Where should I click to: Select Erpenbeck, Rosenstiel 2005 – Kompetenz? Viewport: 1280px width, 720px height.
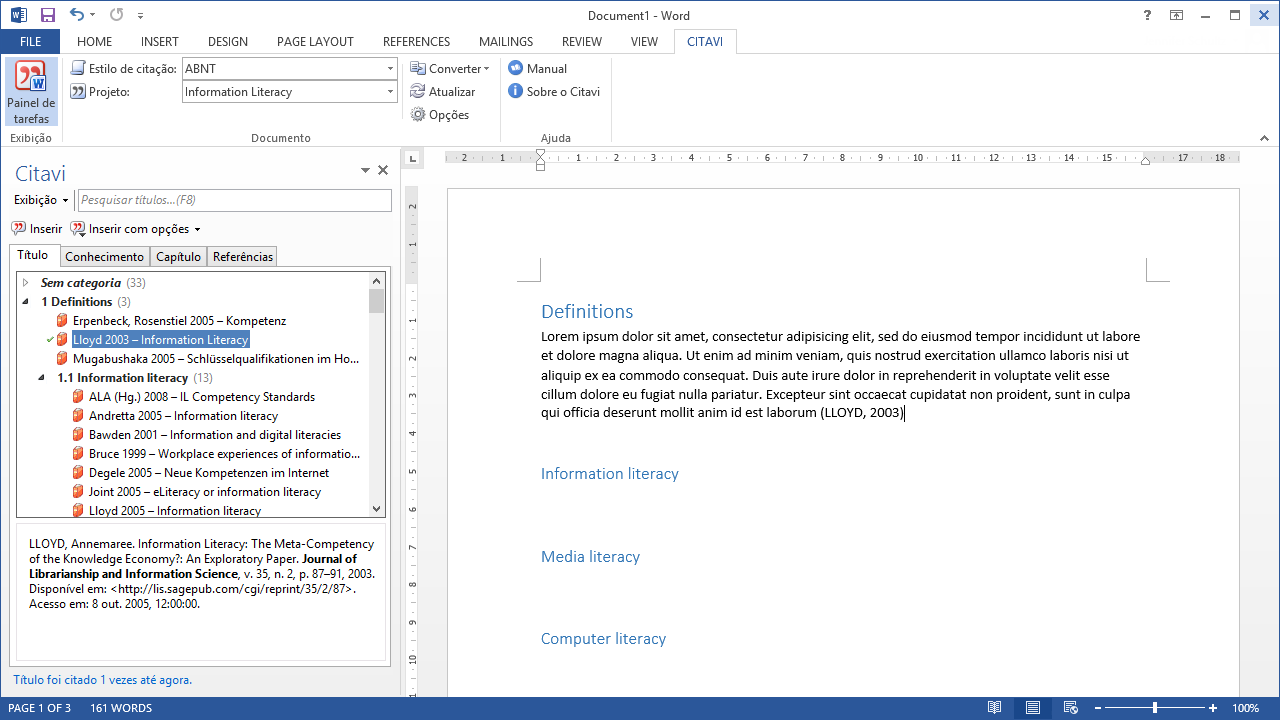tap(179, 321)
